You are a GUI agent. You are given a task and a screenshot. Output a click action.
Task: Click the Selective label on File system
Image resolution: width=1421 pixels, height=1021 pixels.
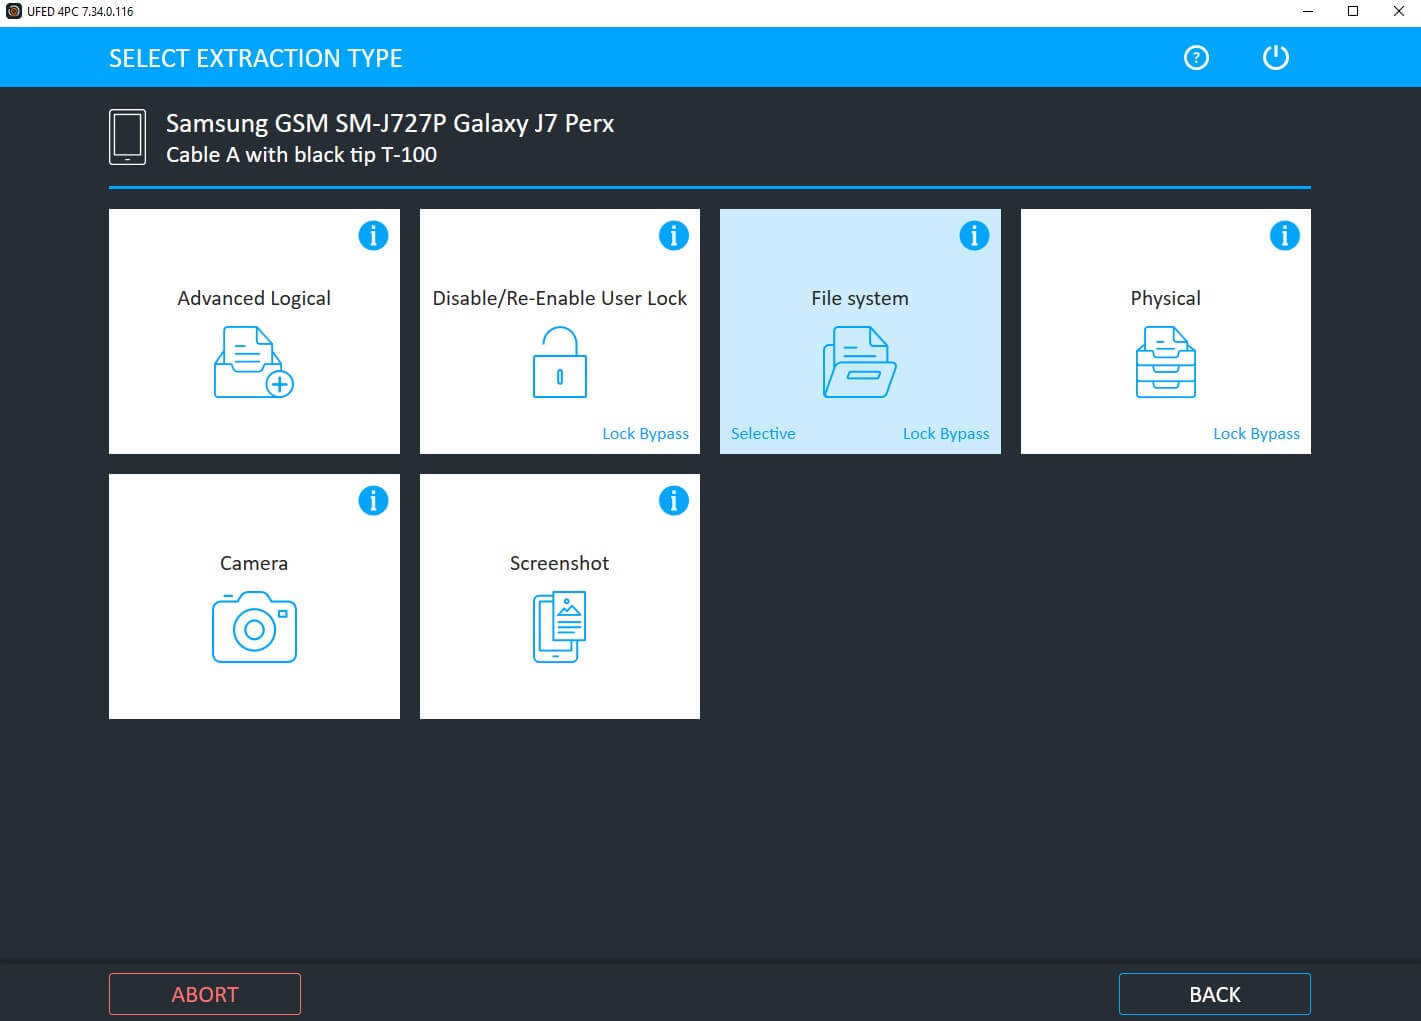(x=763, y=433)
